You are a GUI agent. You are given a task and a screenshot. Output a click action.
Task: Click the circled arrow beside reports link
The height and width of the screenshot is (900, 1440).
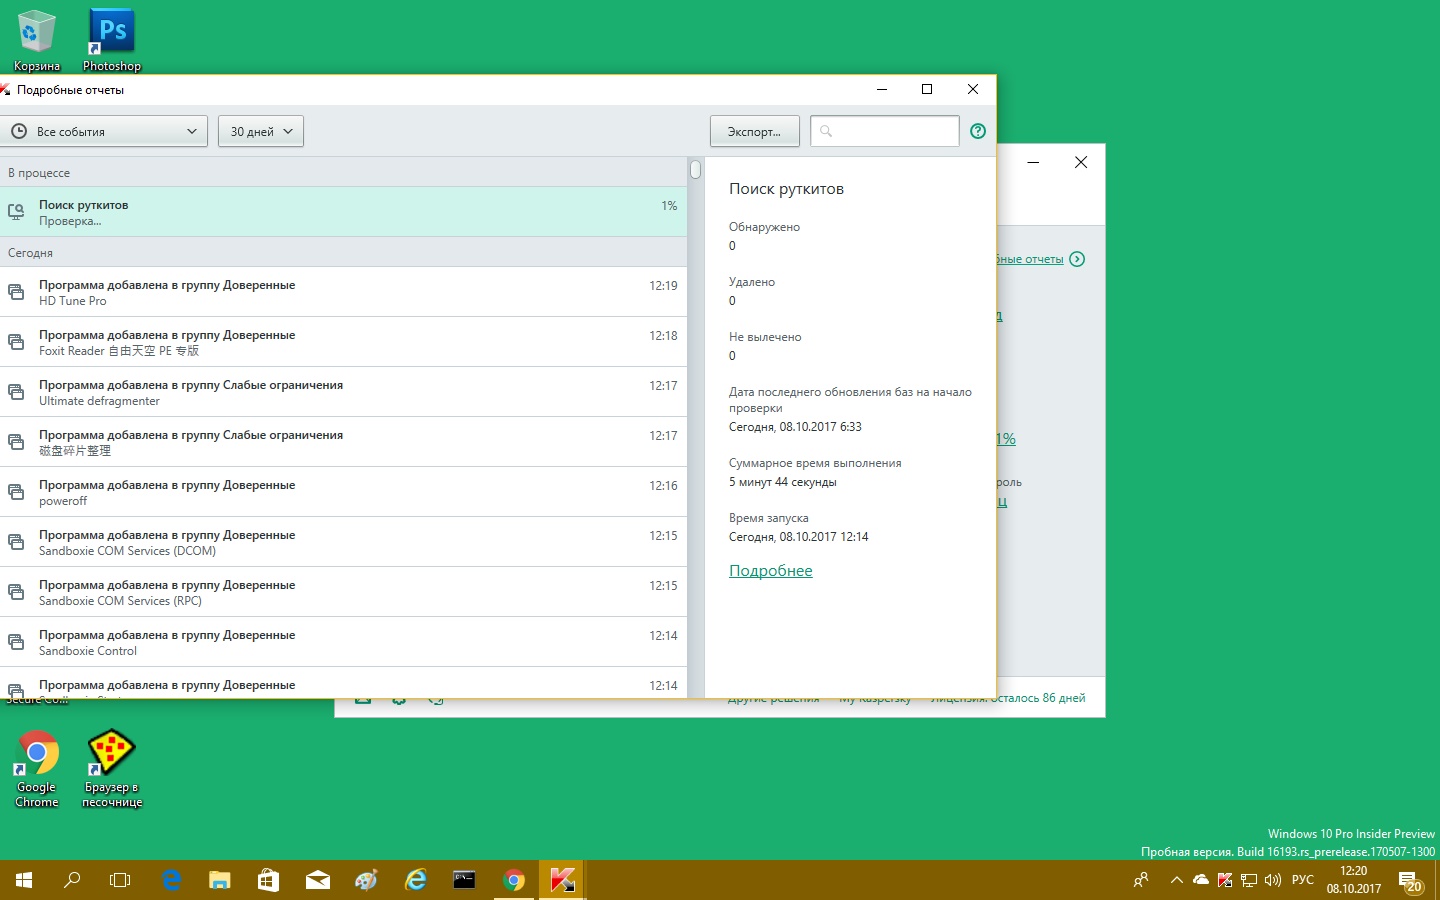point(1077,259)
